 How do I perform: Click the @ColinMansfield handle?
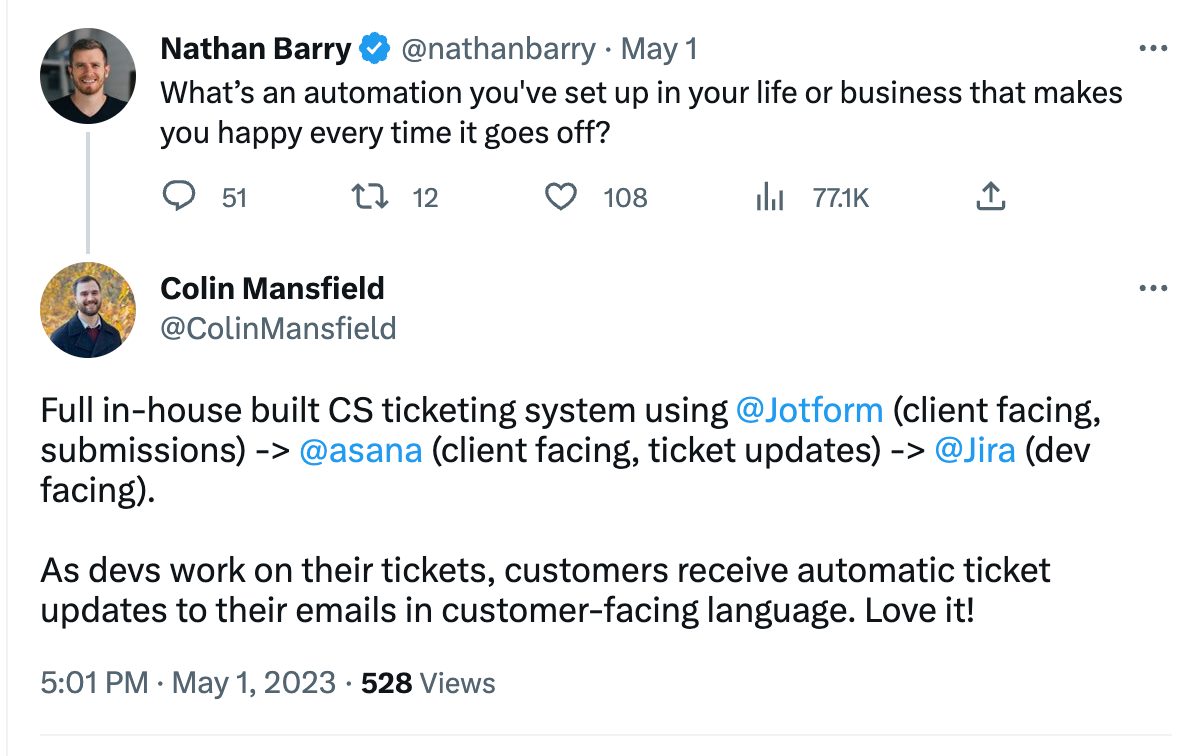(278, 328)
